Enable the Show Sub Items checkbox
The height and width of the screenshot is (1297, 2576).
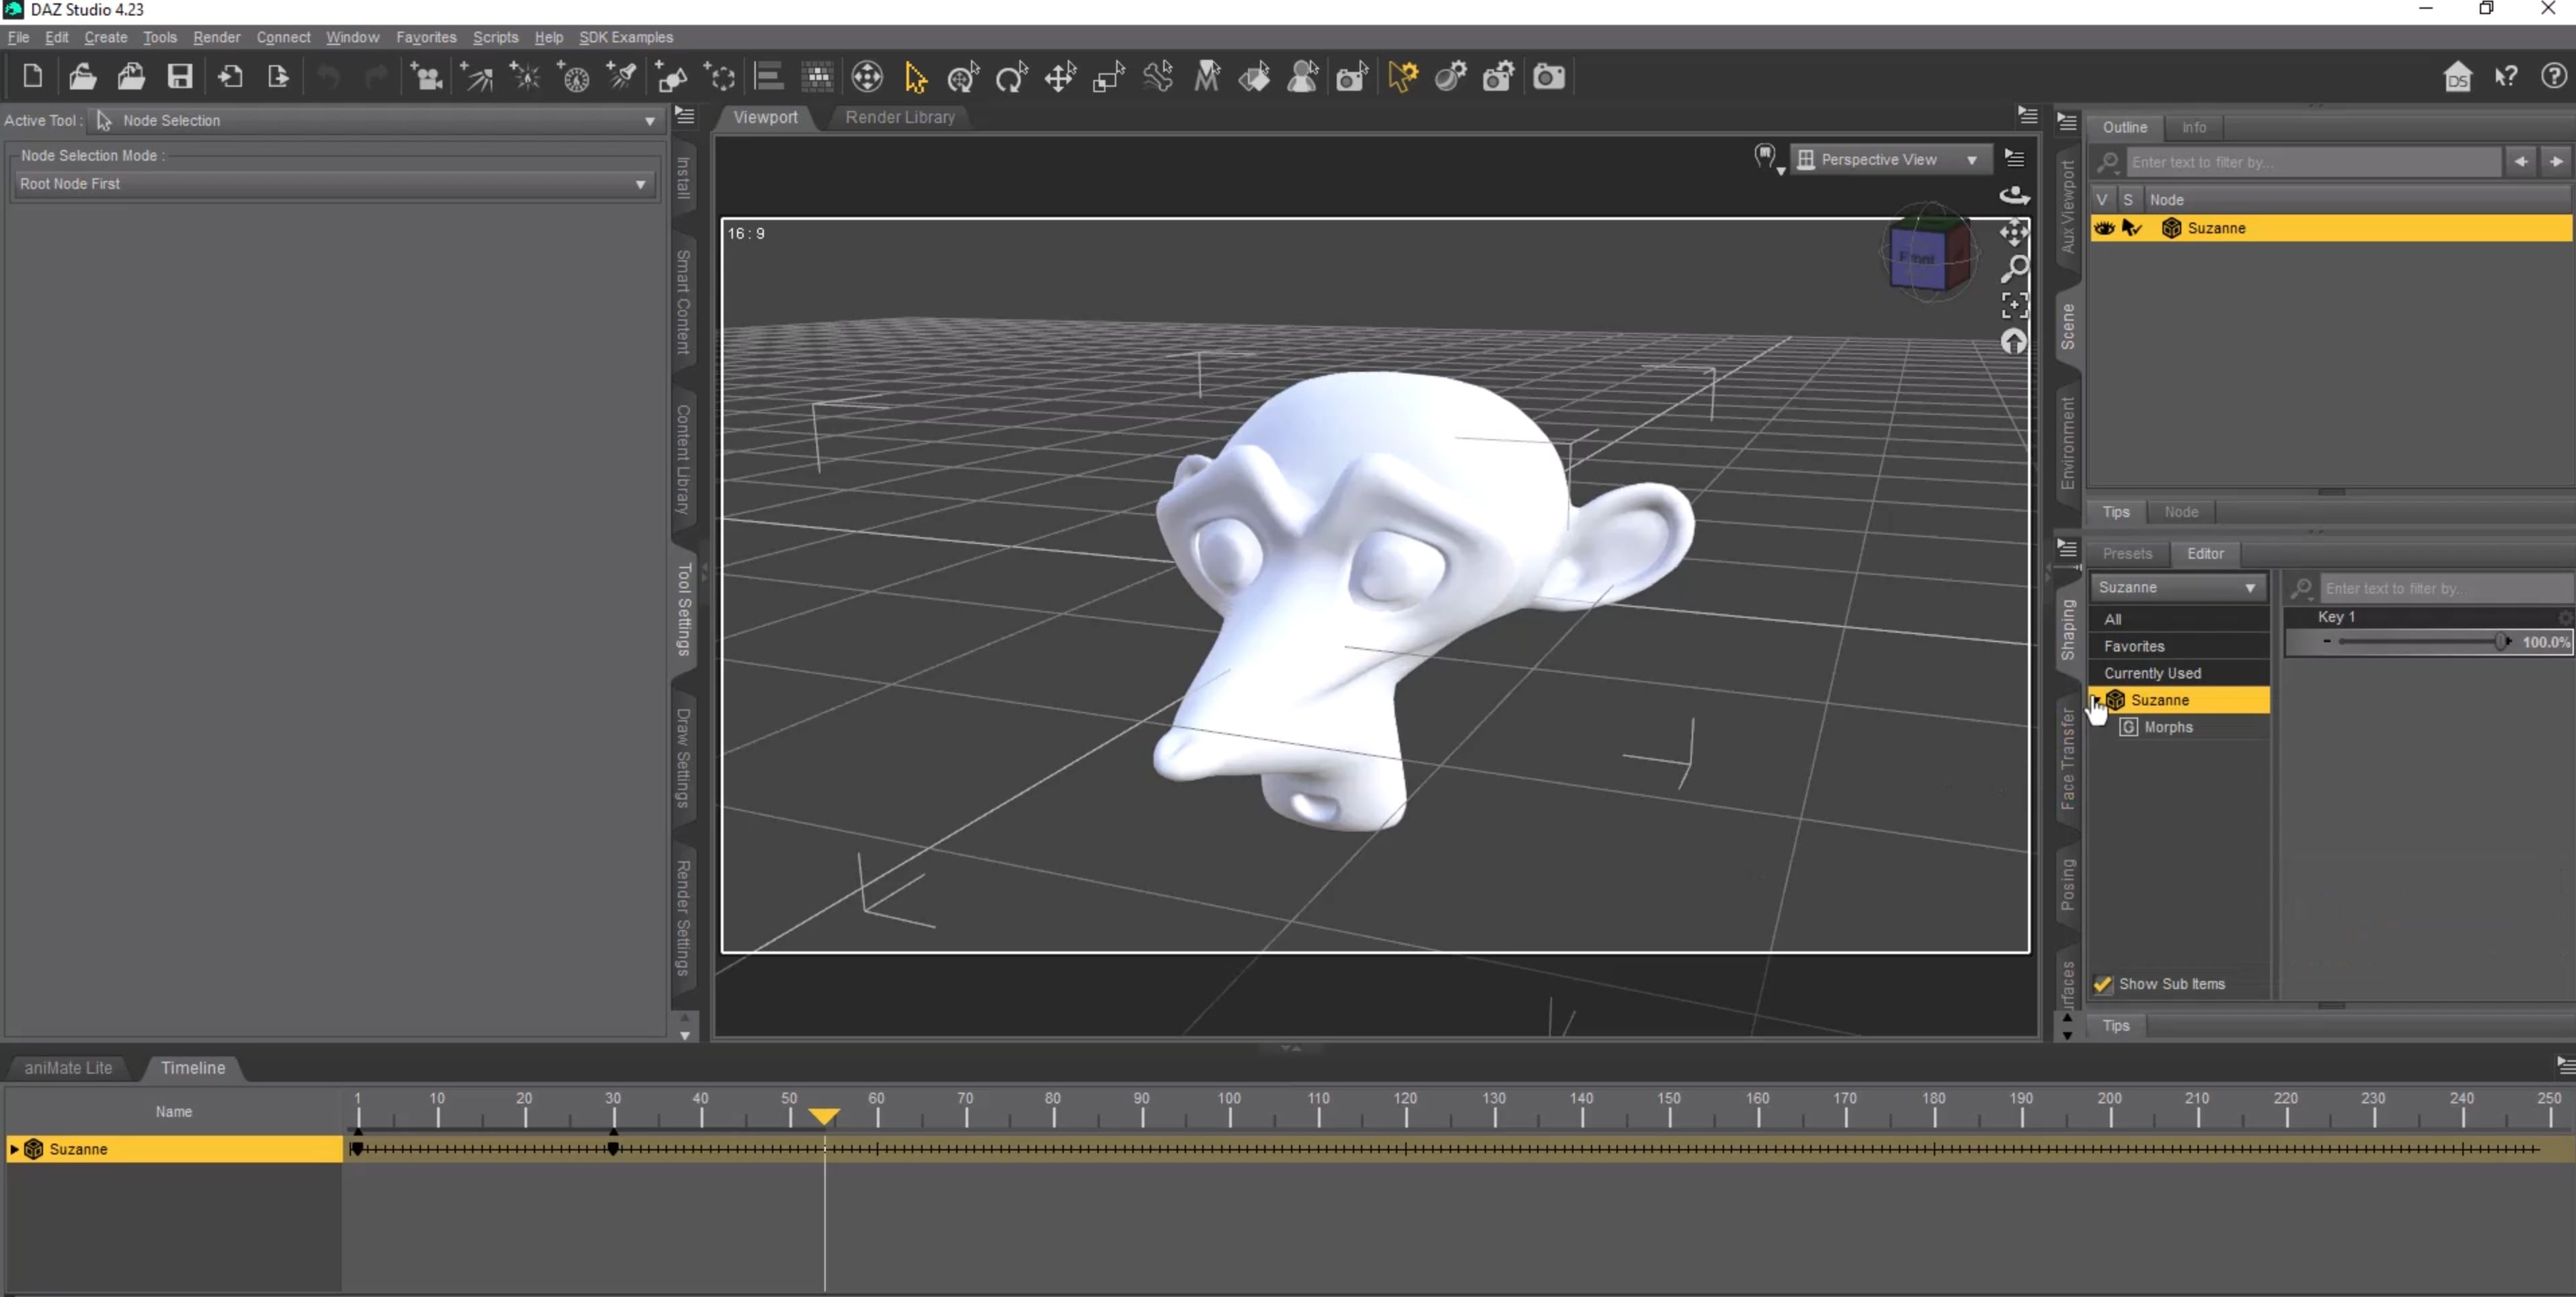pyautogui.click(x=2103, y=984)
